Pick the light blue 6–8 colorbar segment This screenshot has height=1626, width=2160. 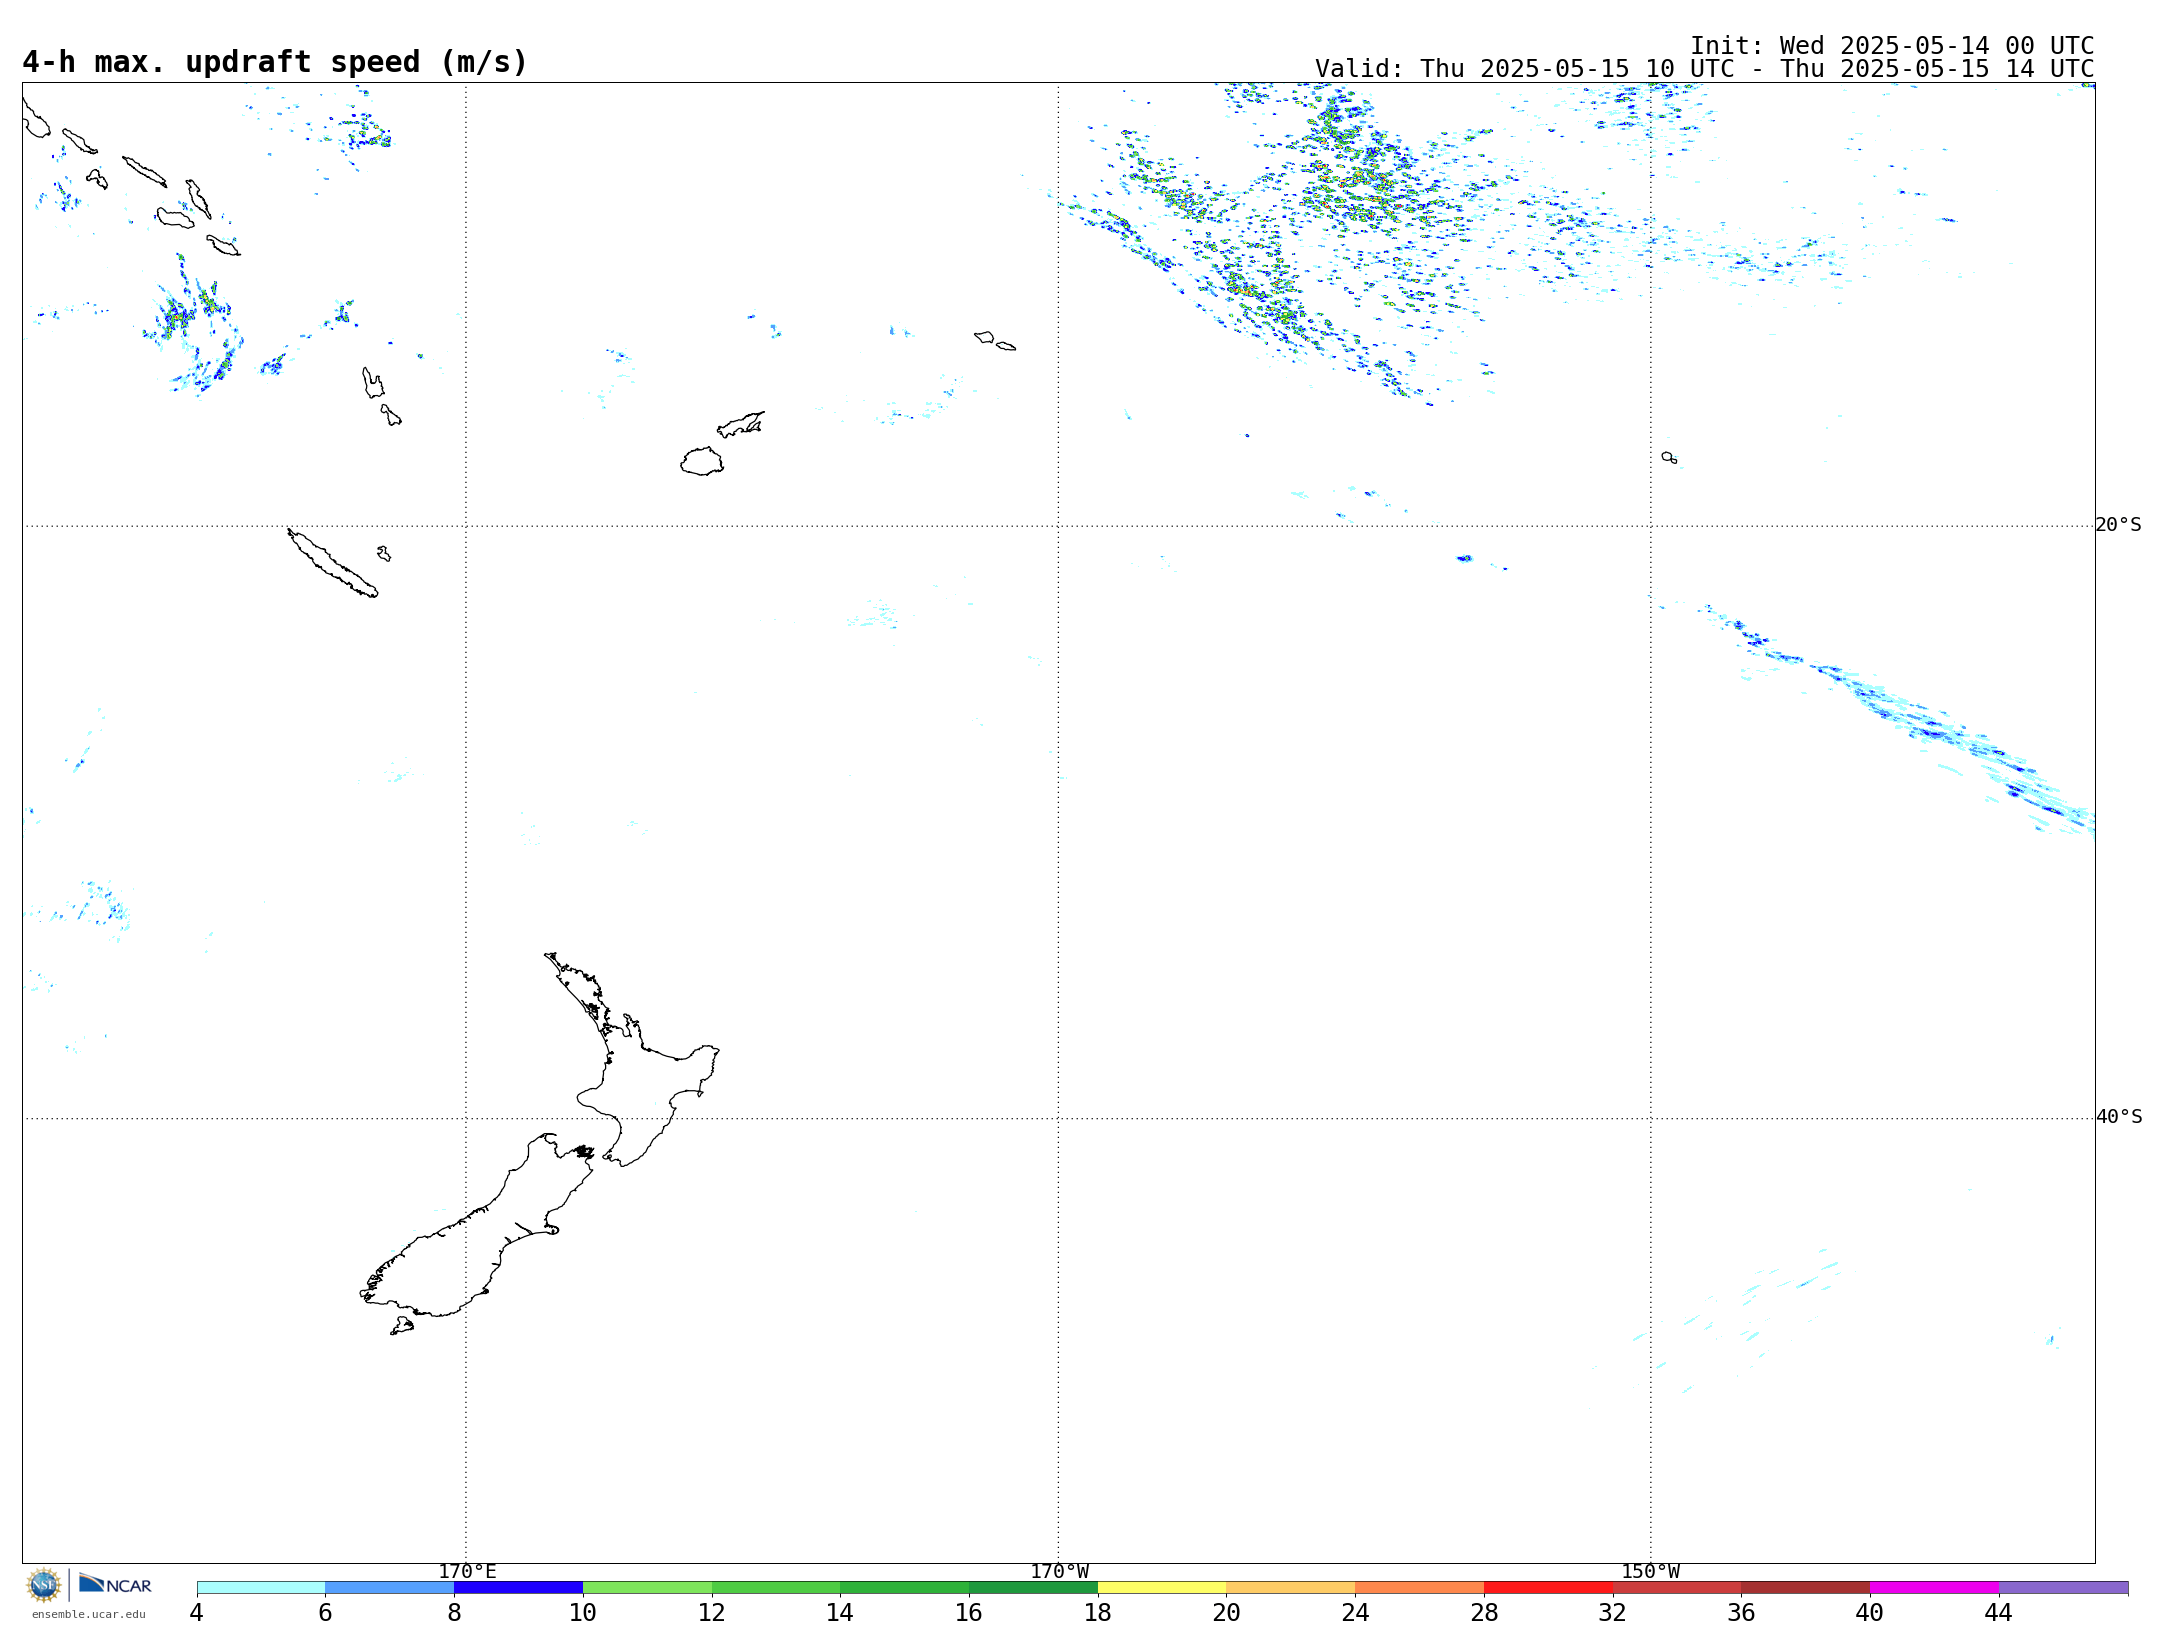point(390,1587)
